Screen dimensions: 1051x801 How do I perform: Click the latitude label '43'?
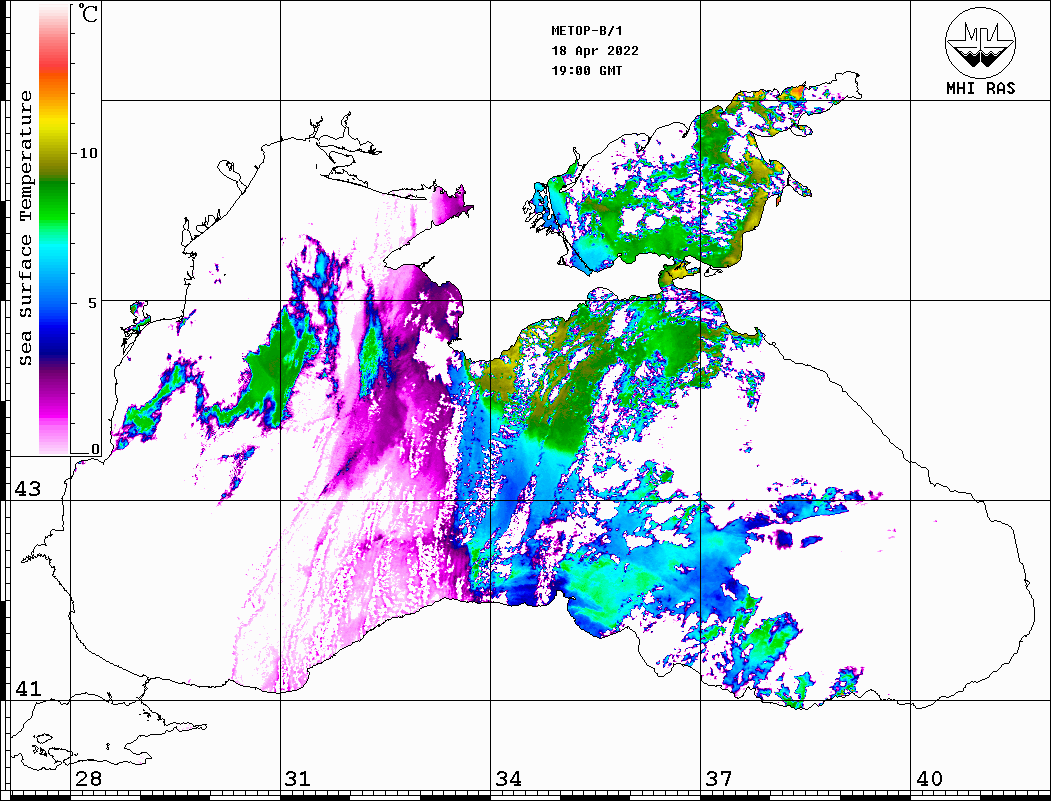28,489
